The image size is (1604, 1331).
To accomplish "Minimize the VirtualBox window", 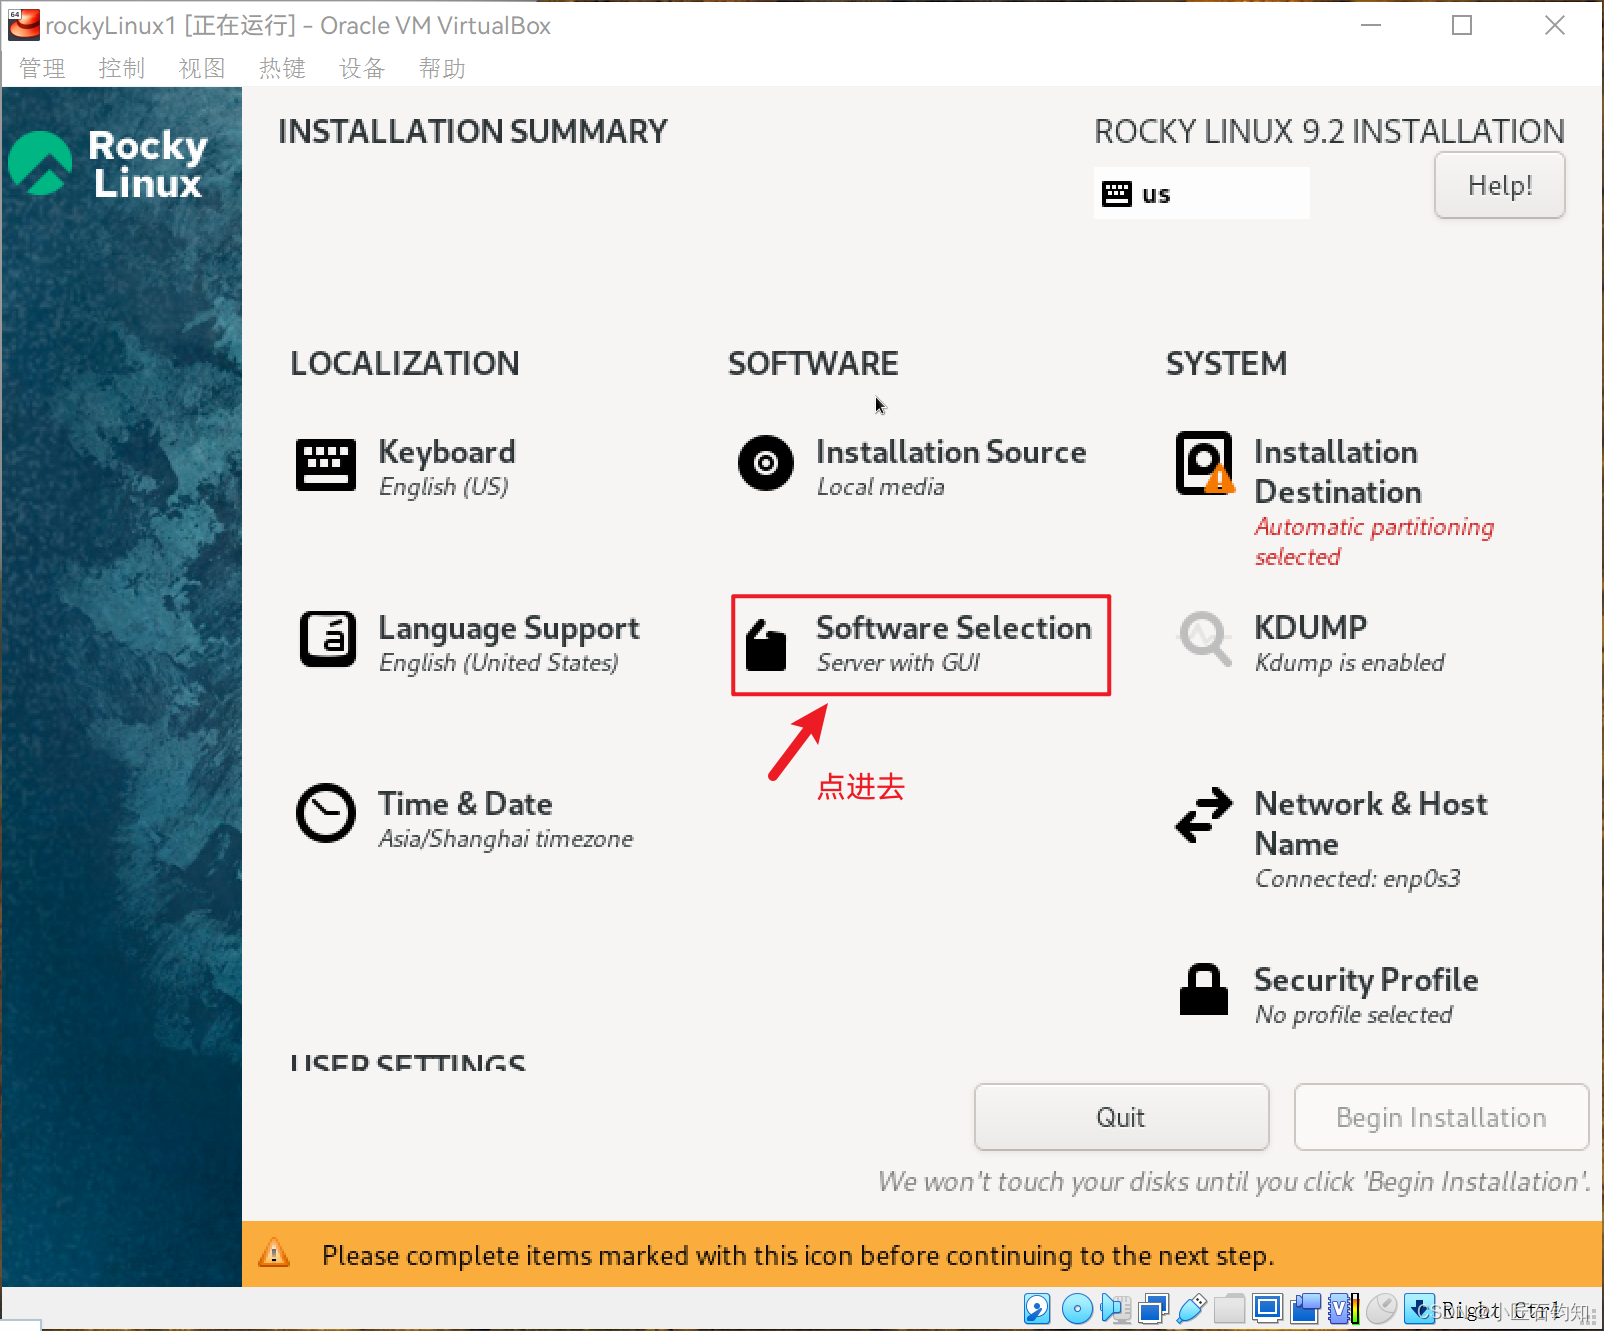I will 1371,25.
